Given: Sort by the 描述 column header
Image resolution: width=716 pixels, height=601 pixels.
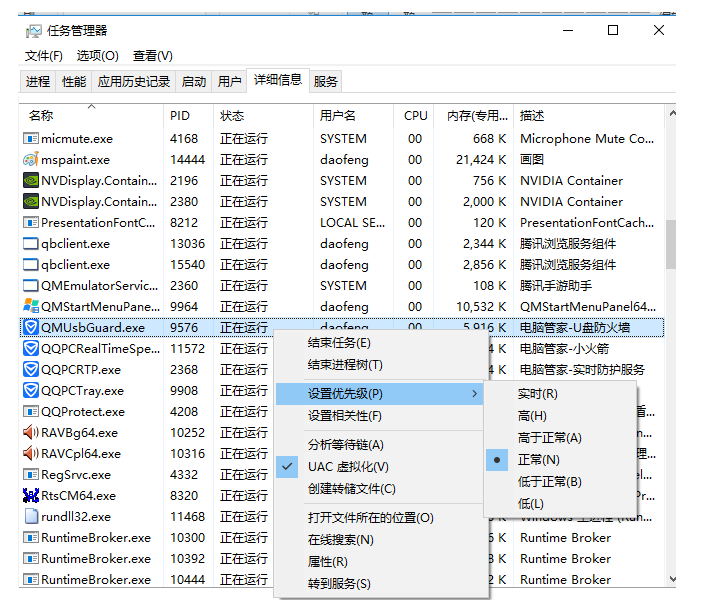Looking at the screenshot, I should tap(589, 116).
